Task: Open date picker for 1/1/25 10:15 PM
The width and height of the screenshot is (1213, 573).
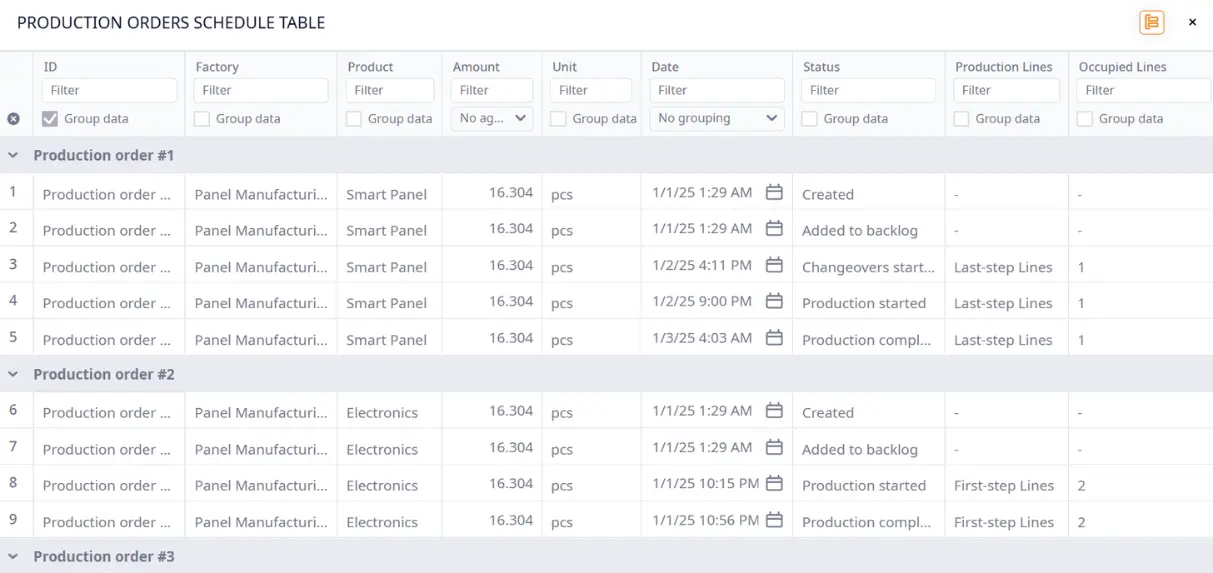Action: point(773,484)
